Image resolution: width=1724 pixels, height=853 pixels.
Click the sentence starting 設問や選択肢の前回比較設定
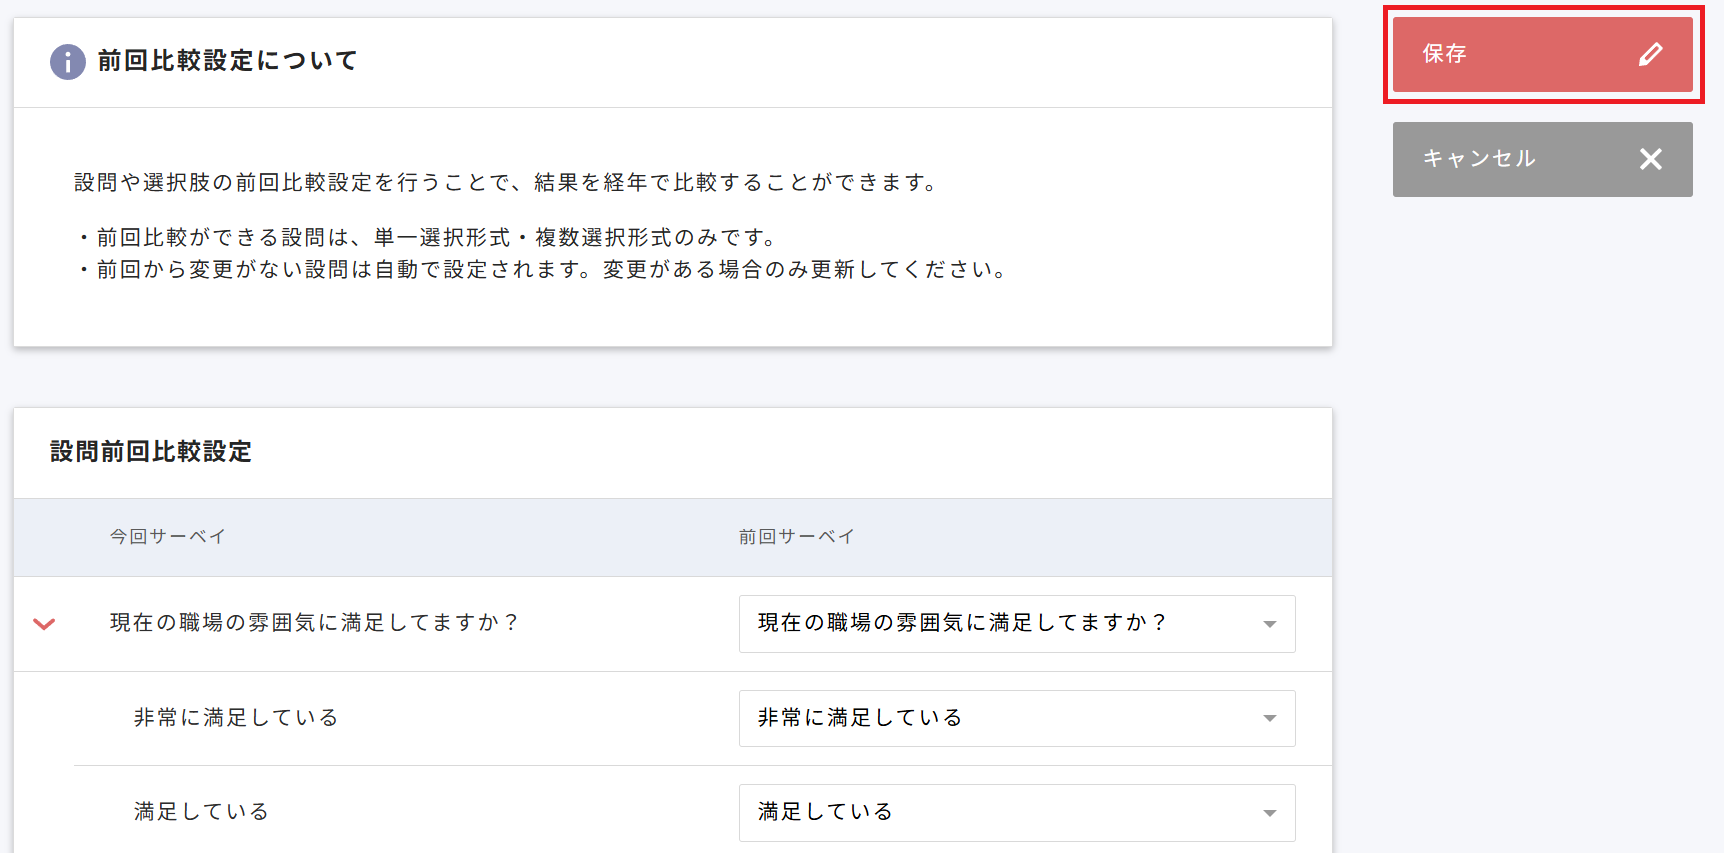508,182
